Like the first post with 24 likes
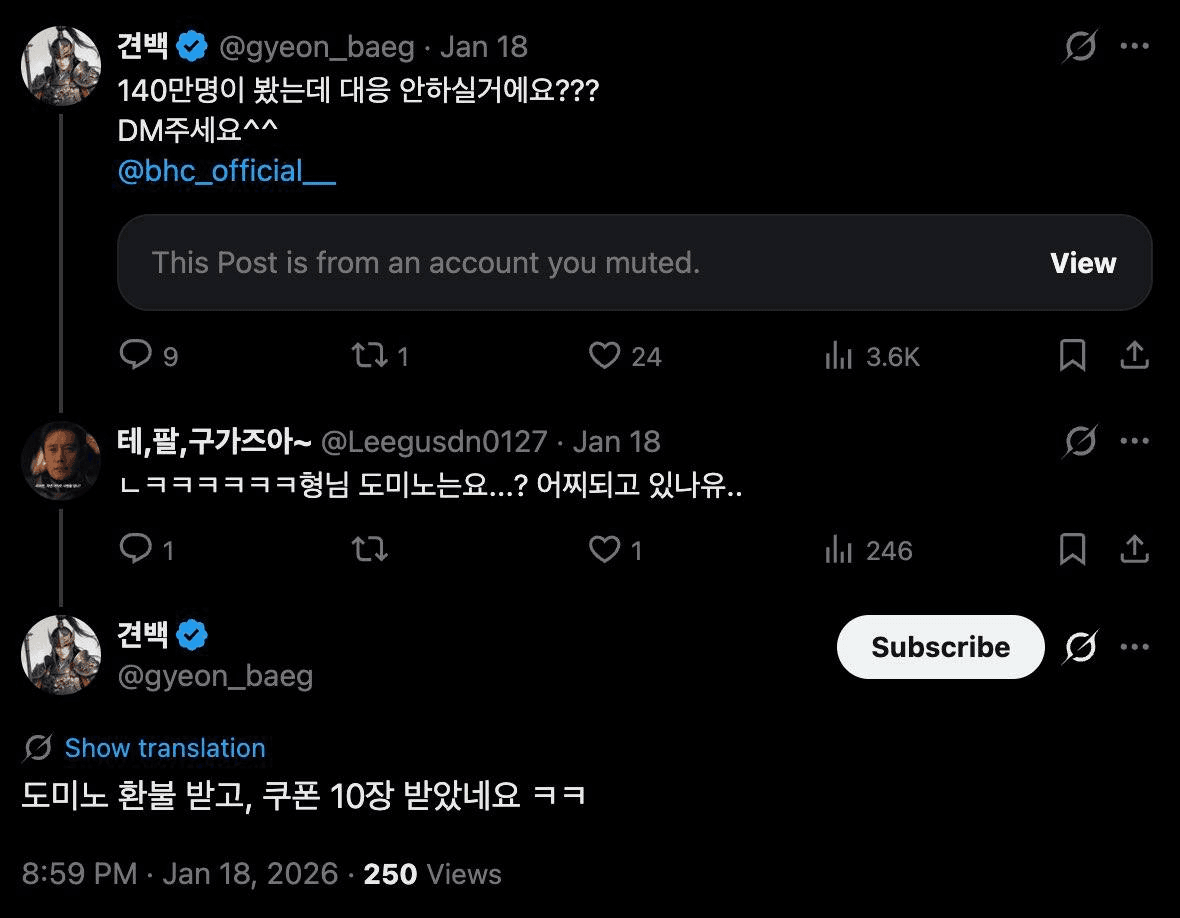 pyautogui.click(x=604, y=356)
